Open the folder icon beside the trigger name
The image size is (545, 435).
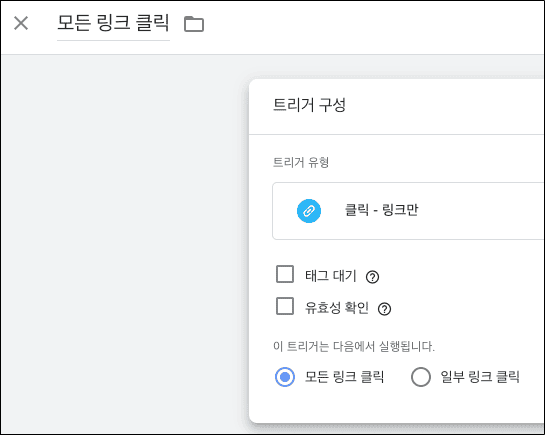194,24
